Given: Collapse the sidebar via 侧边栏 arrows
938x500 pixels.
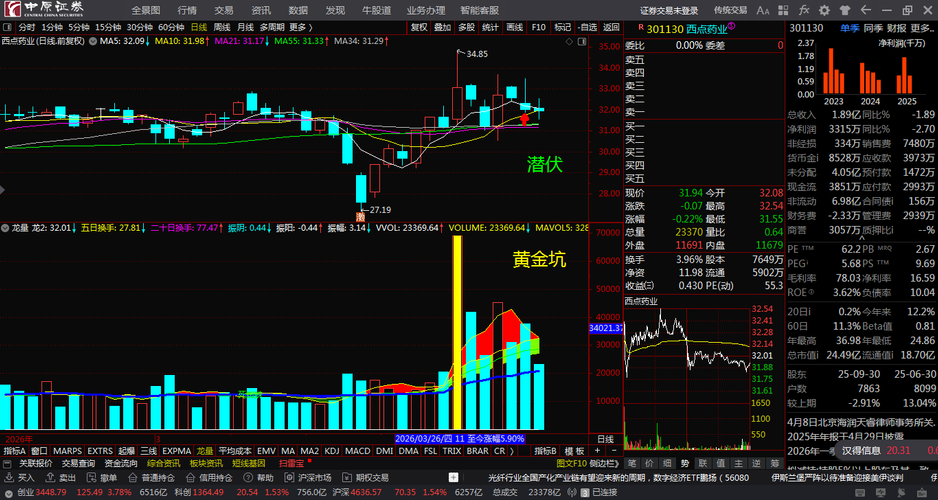Looking at the screenshot, I should (605, 464).
